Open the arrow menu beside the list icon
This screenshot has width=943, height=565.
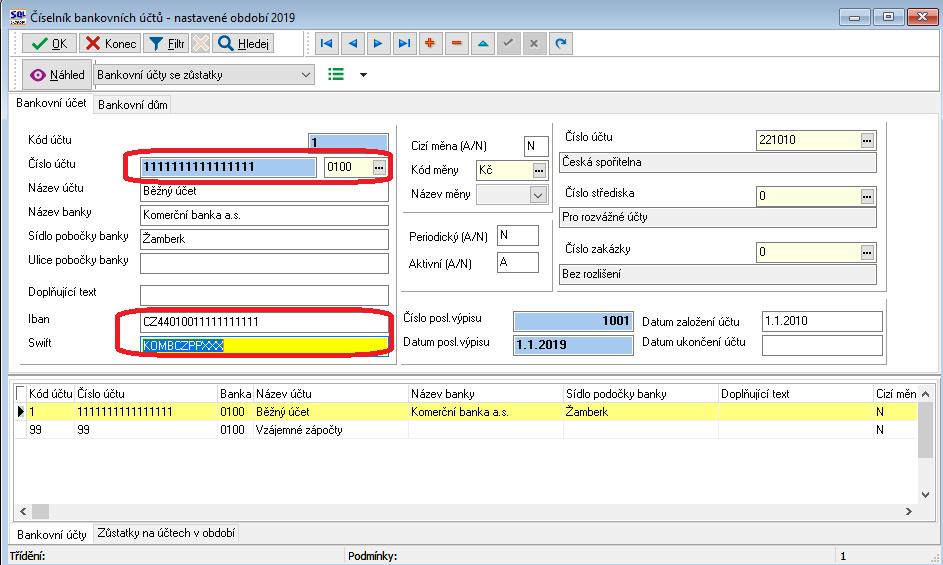363,75
